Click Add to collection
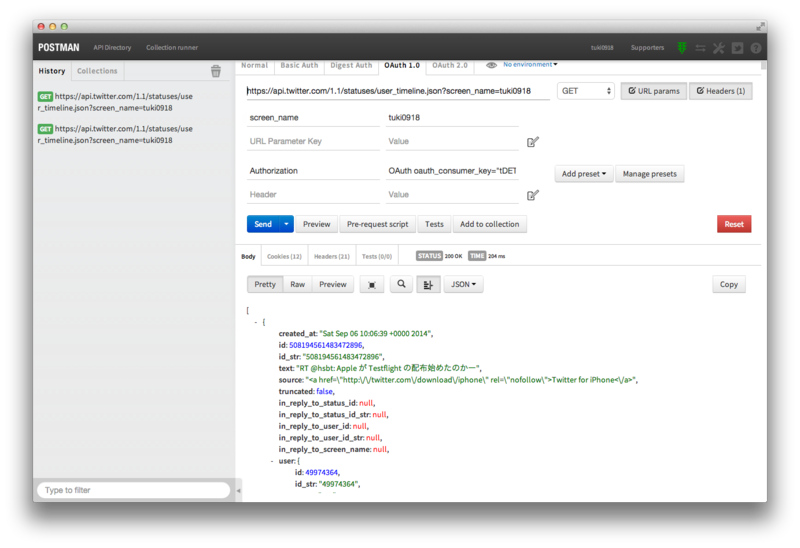Image resolution: width=800 pixels, height=548 pixels. [490, 224]
